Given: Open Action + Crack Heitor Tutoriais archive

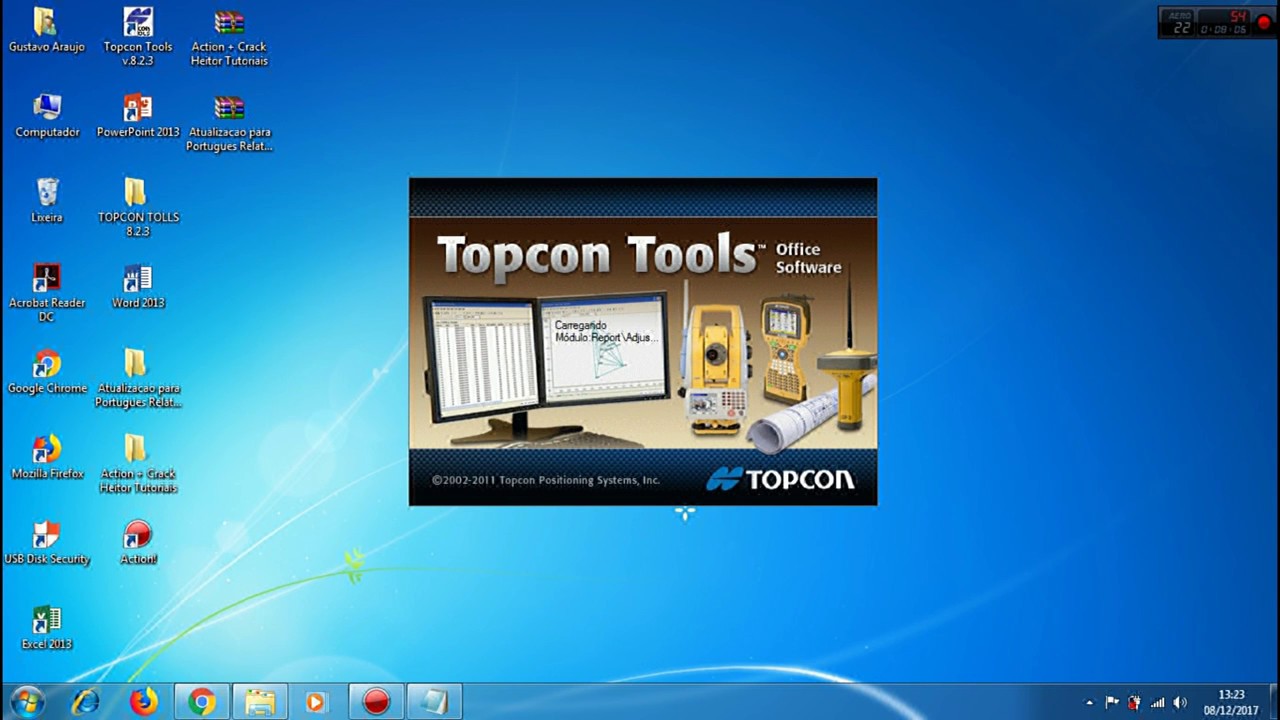Looking at the screenshot, I should pos(229,37).
